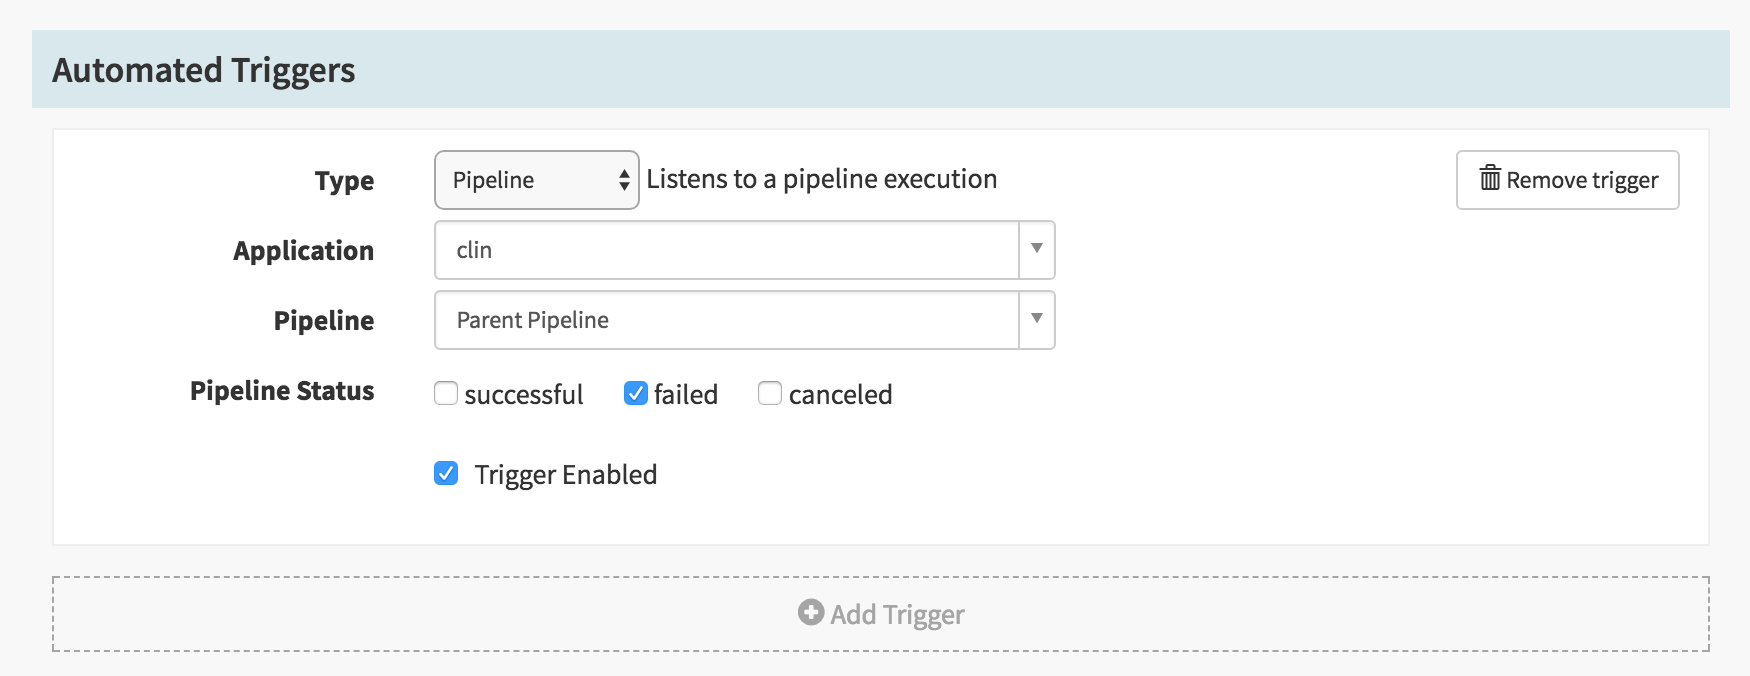Click the 'Listens to a pipeline execution' description

tap(822, 179)
